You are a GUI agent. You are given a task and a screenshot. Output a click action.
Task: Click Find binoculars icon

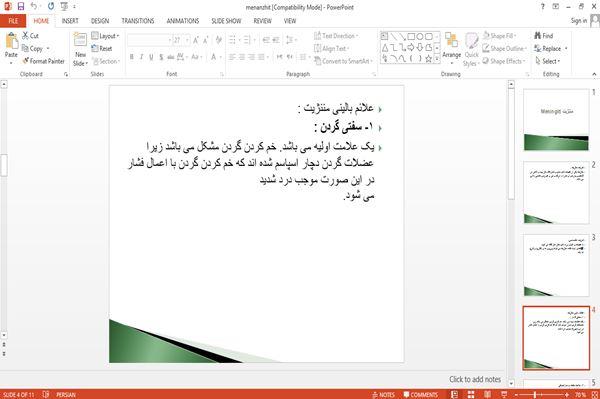point(538,36)
